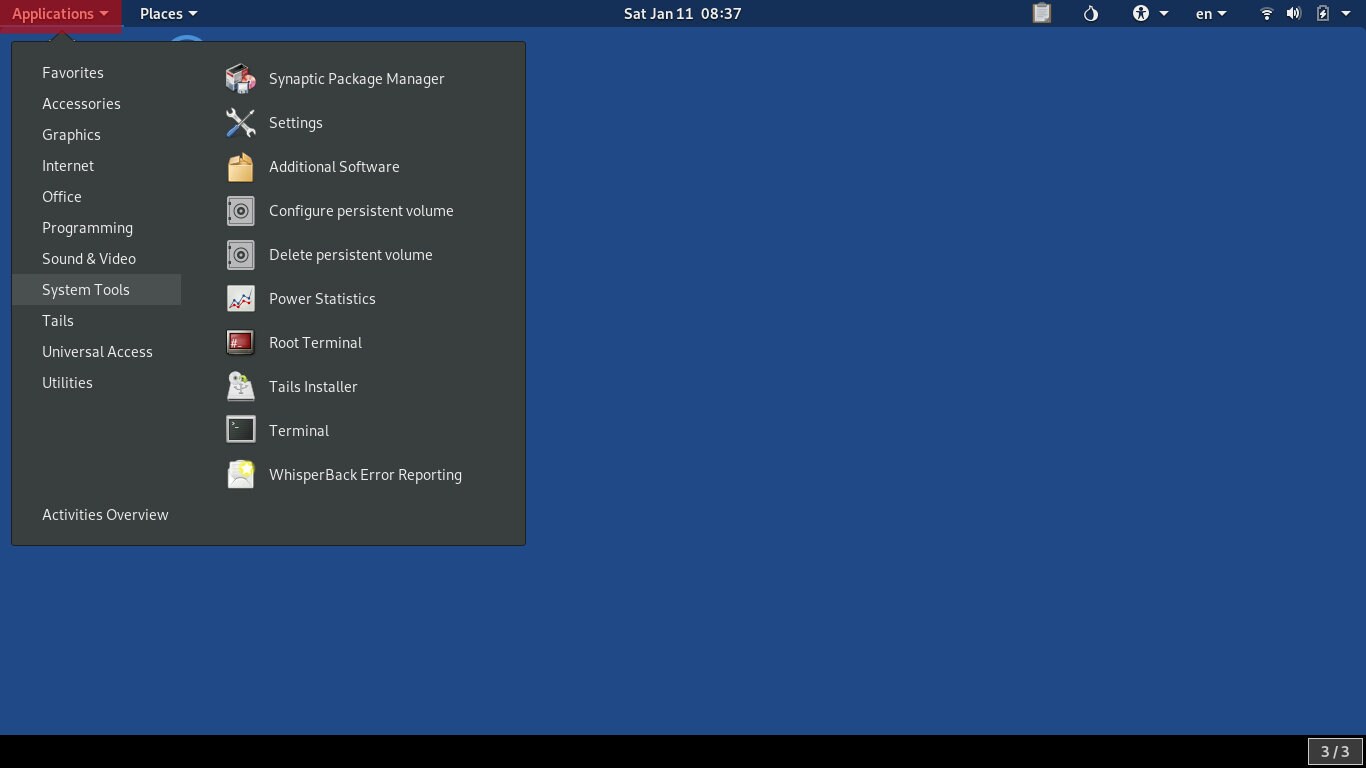Expand the 'en' keyboard layout dropdown
Screen dimensions: 1366x768
tap(1209, 13)
